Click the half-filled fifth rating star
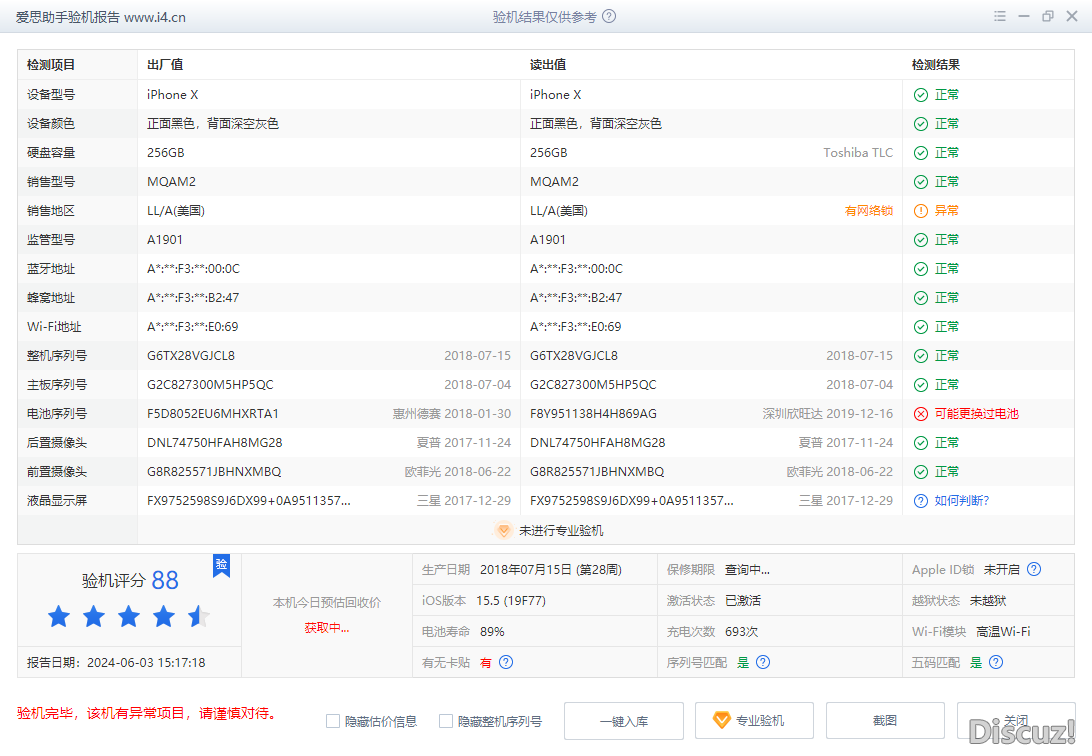Screen dimensions: 1092x756 point(198,616)
